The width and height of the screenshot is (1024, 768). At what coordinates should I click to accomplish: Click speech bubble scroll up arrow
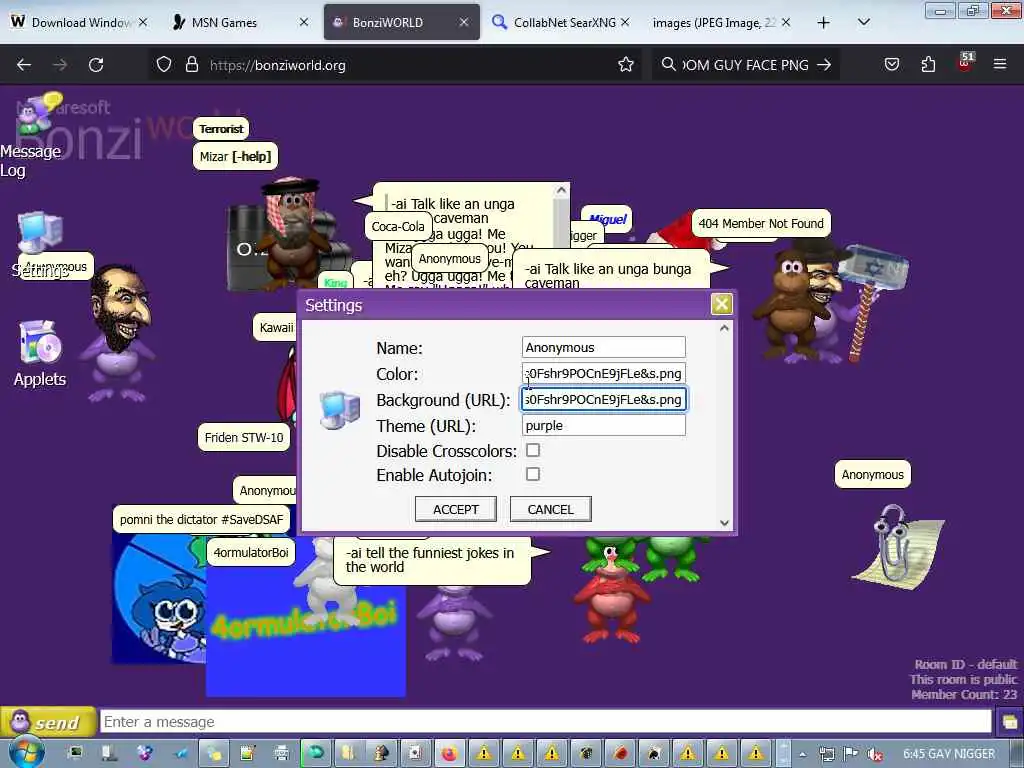click(x=561, y=190)
